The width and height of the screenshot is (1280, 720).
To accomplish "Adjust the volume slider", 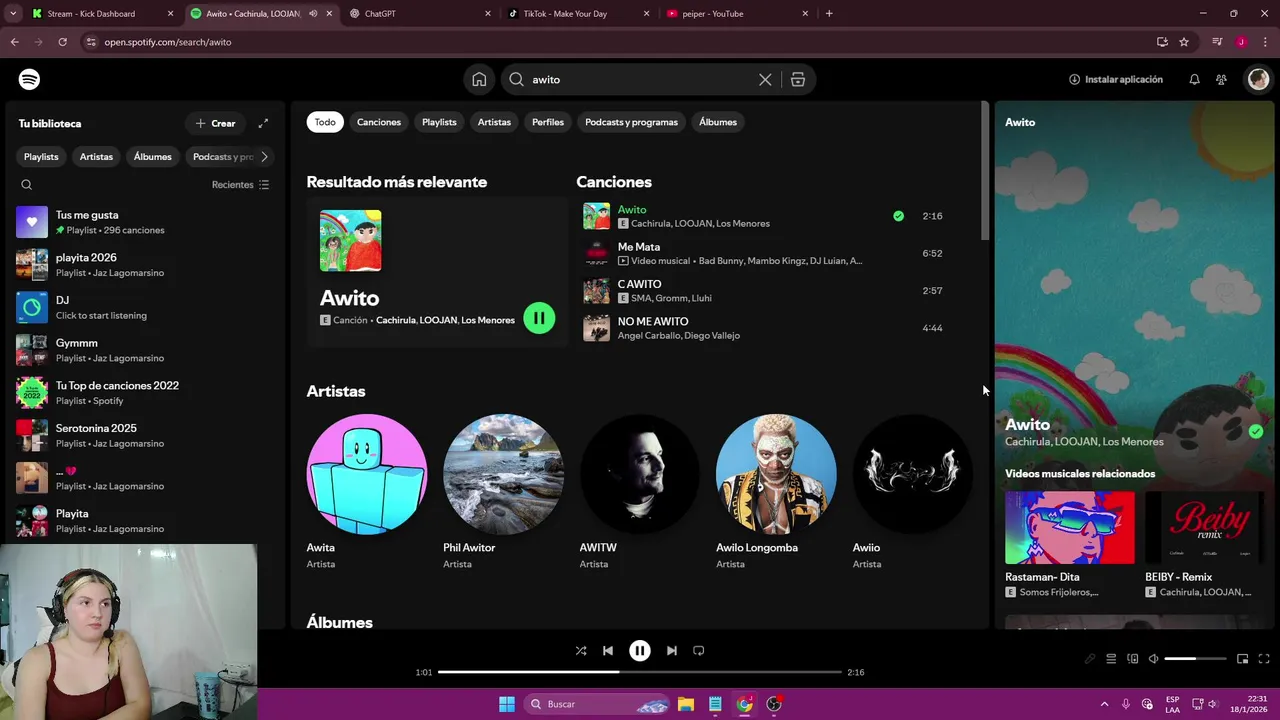I will click(x=1195, y=659).
